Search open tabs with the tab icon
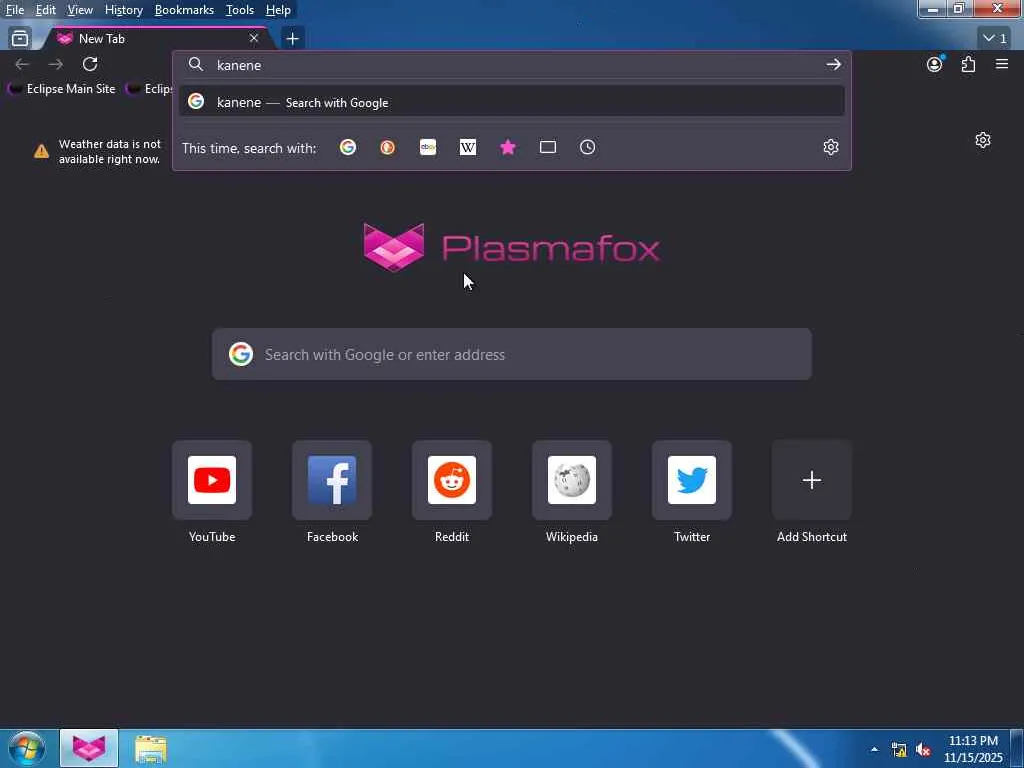 [548, 148]
